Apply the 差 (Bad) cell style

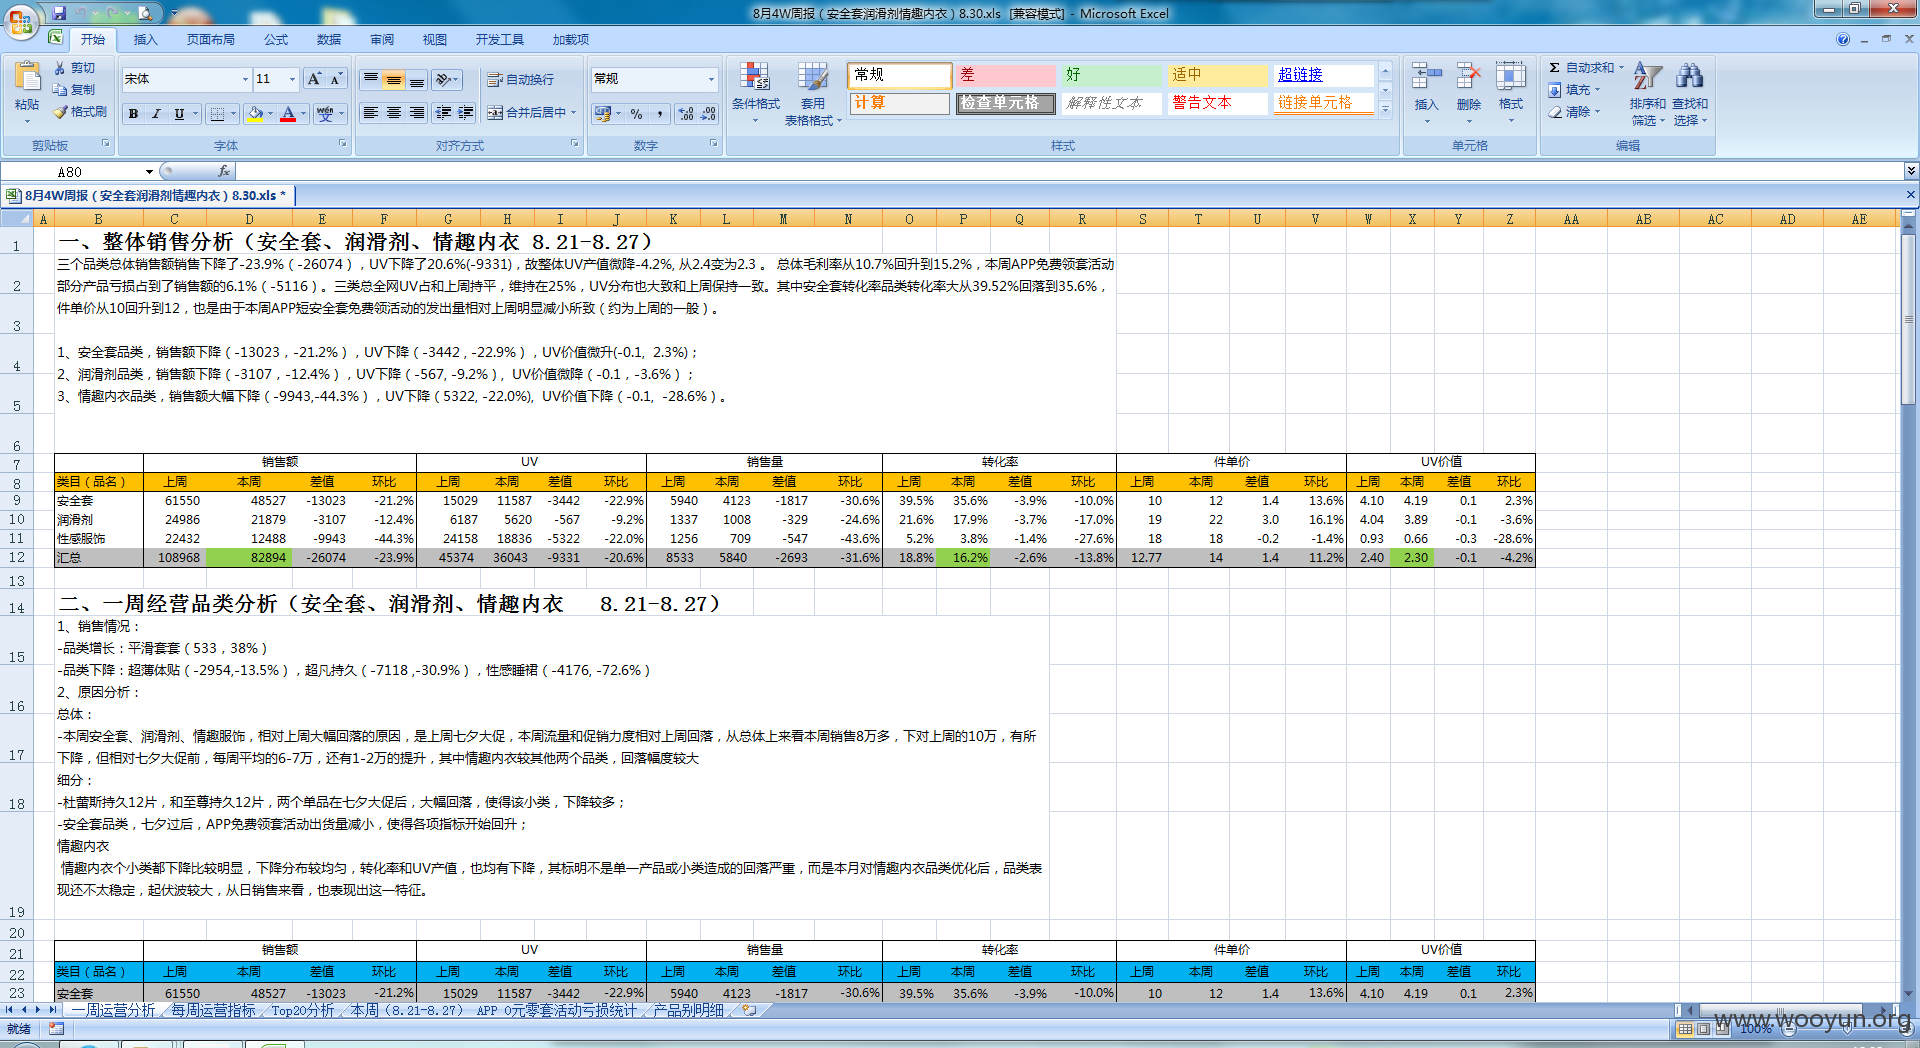(1004, 75)
